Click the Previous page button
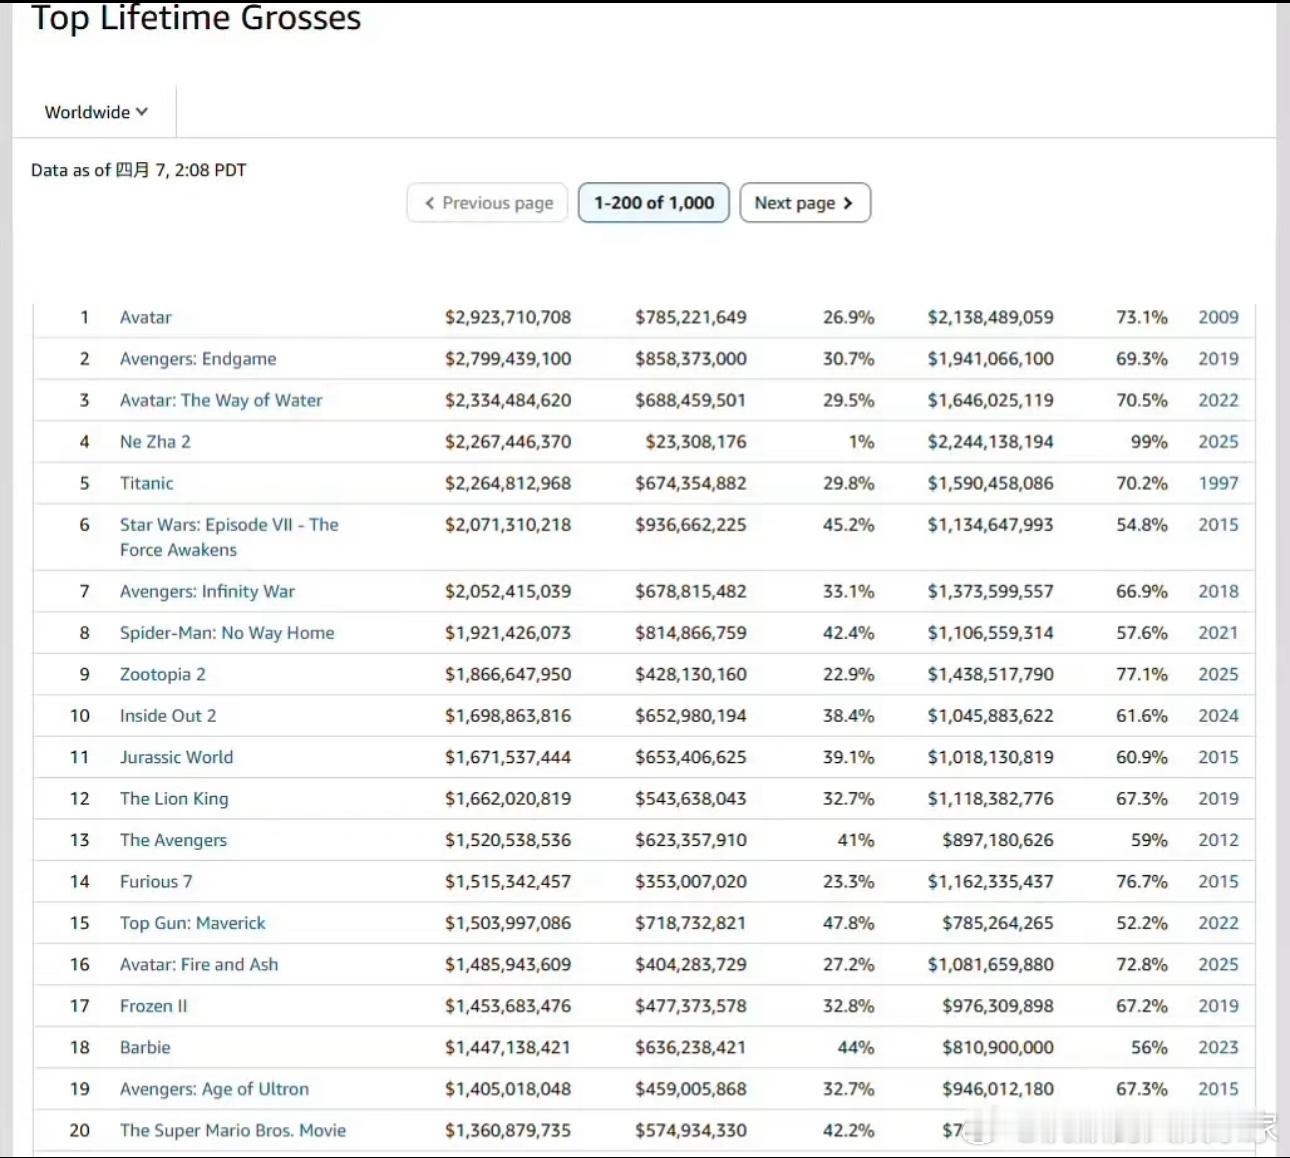 (488, 203)
